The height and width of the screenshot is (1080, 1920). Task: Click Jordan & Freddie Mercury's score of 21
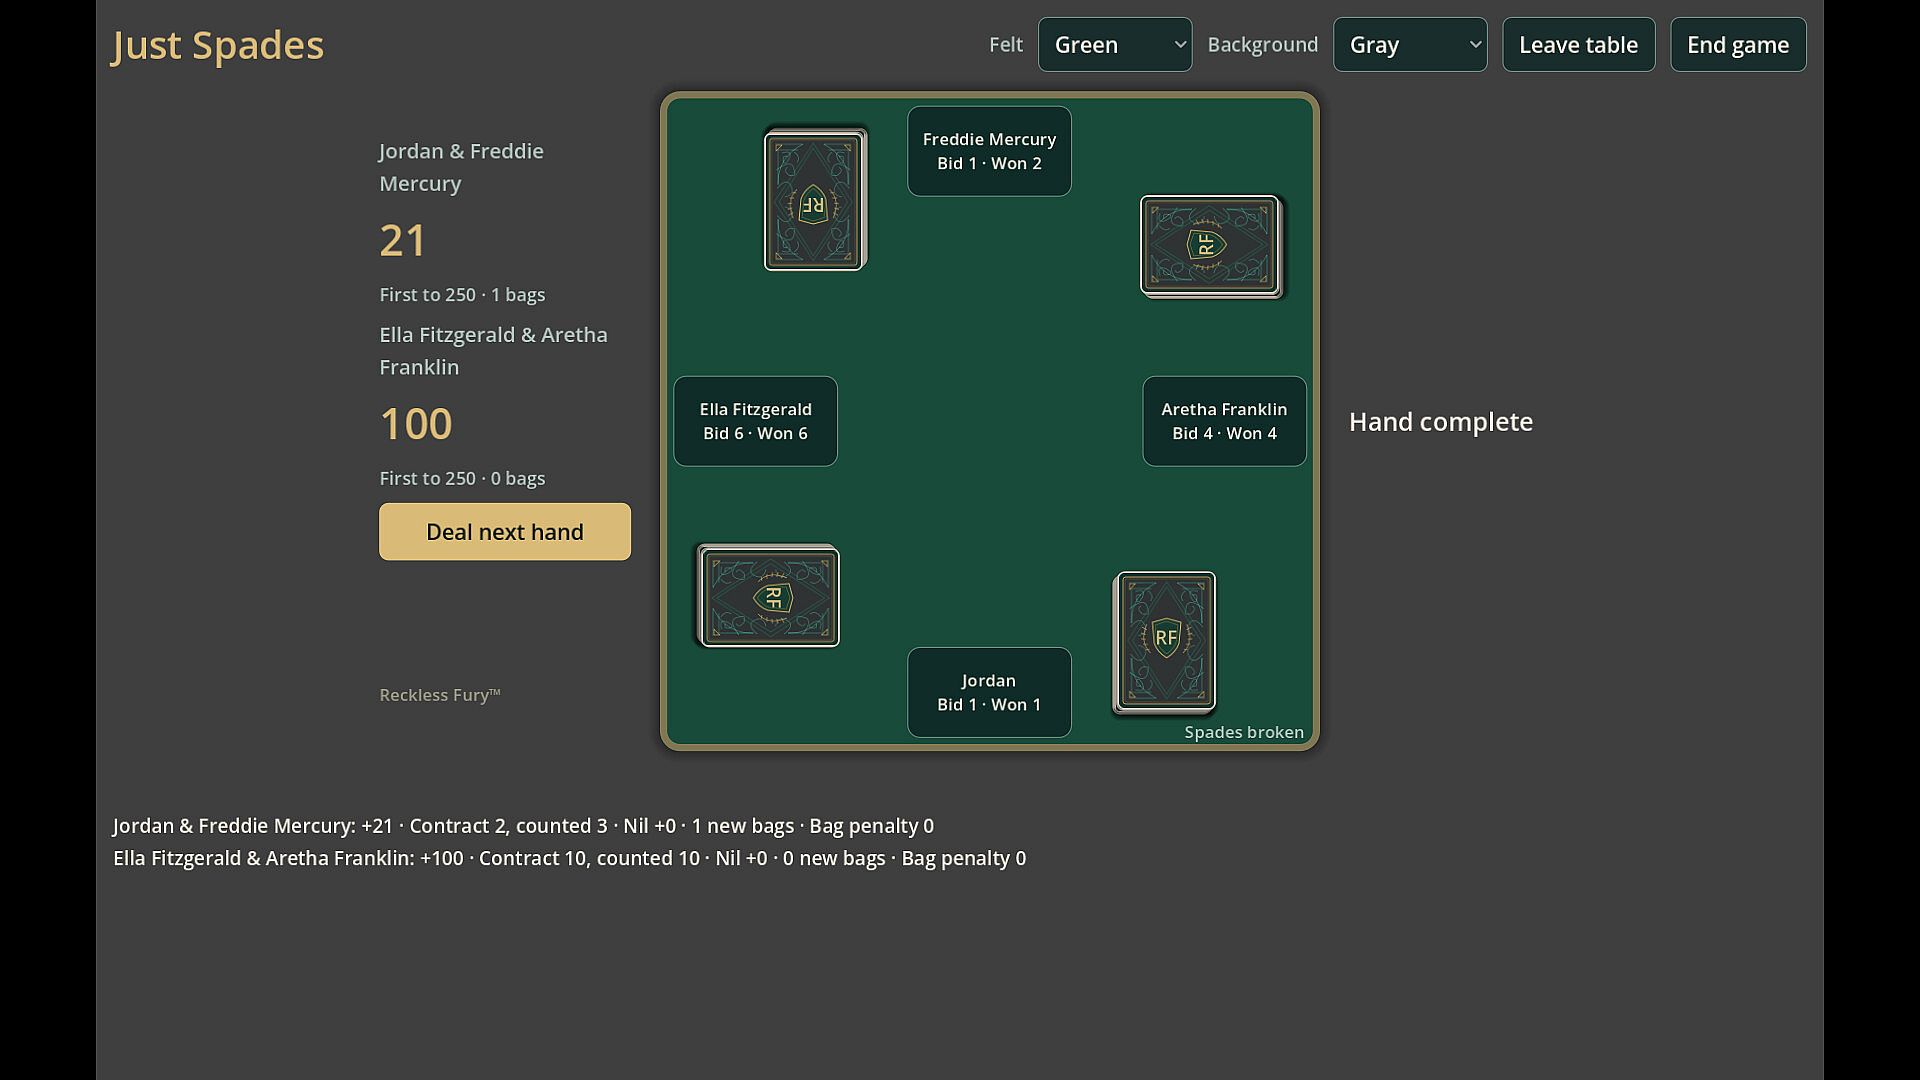403,240
